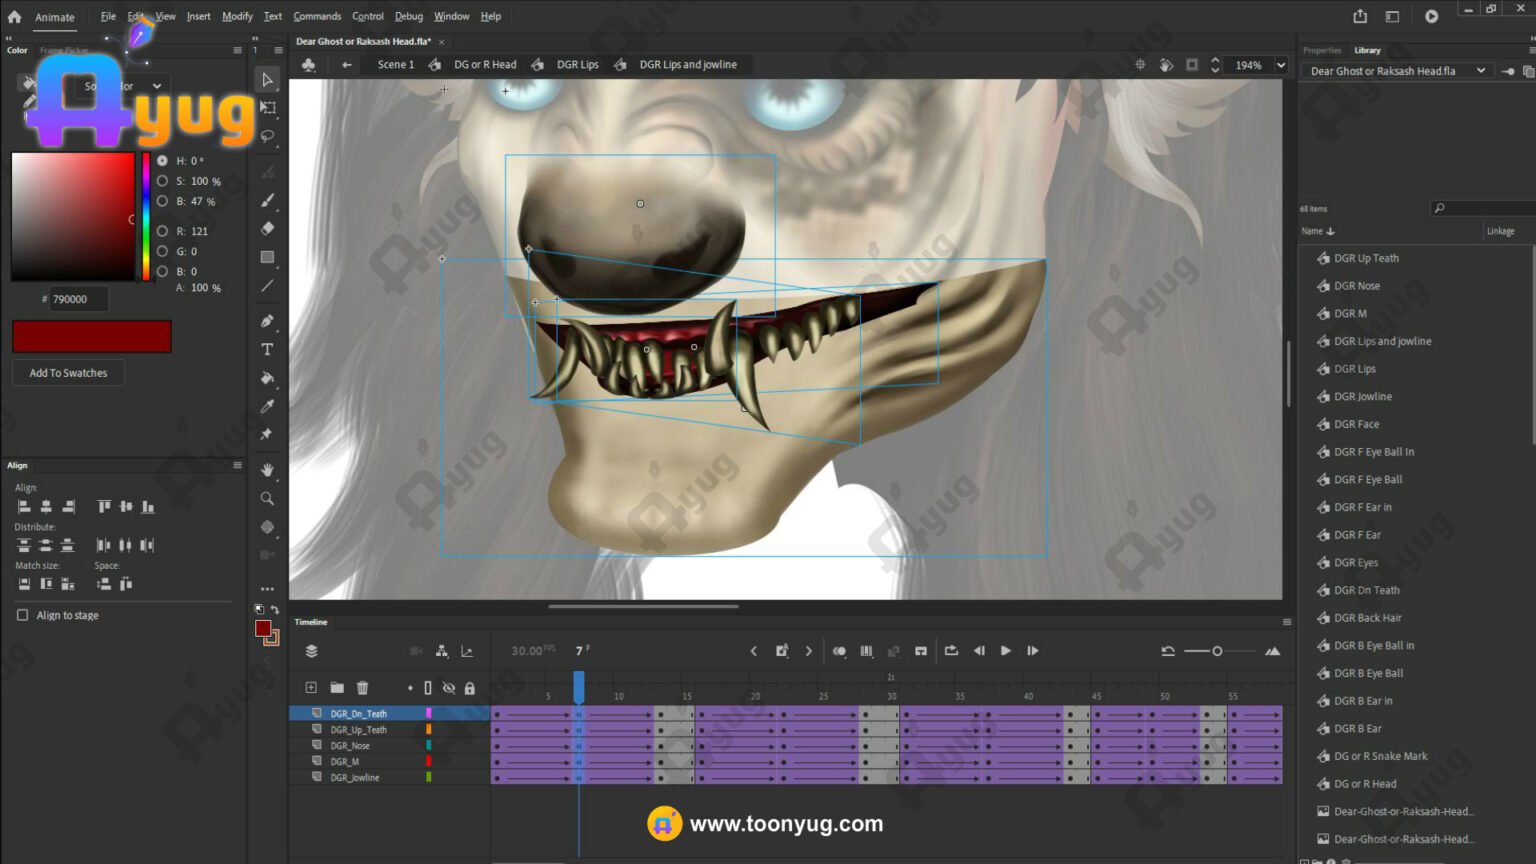The image size is (1536, 864).
Task: Open the stage zoom percentage dropdown
Action: (1281, 65)
